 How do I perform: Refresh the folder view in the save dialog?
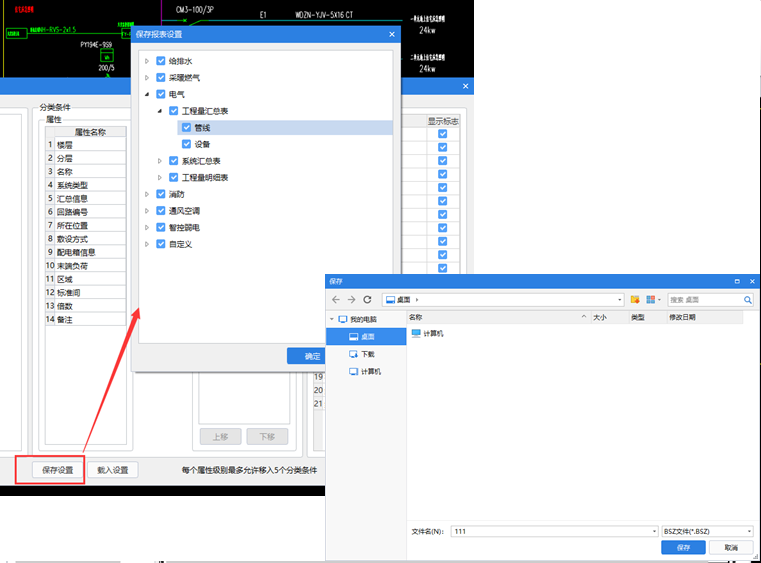(367, 299)
